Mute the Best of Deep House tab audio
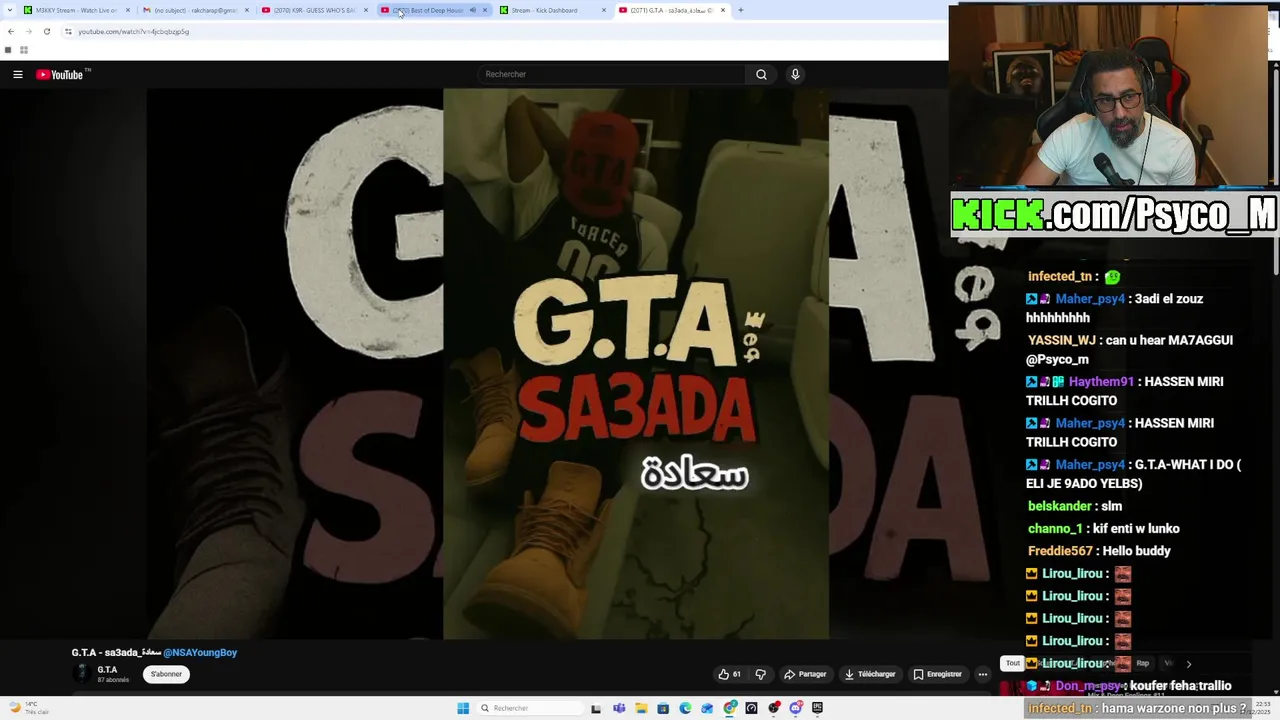This screenshot has width=1280, height=720. [473, 10]
